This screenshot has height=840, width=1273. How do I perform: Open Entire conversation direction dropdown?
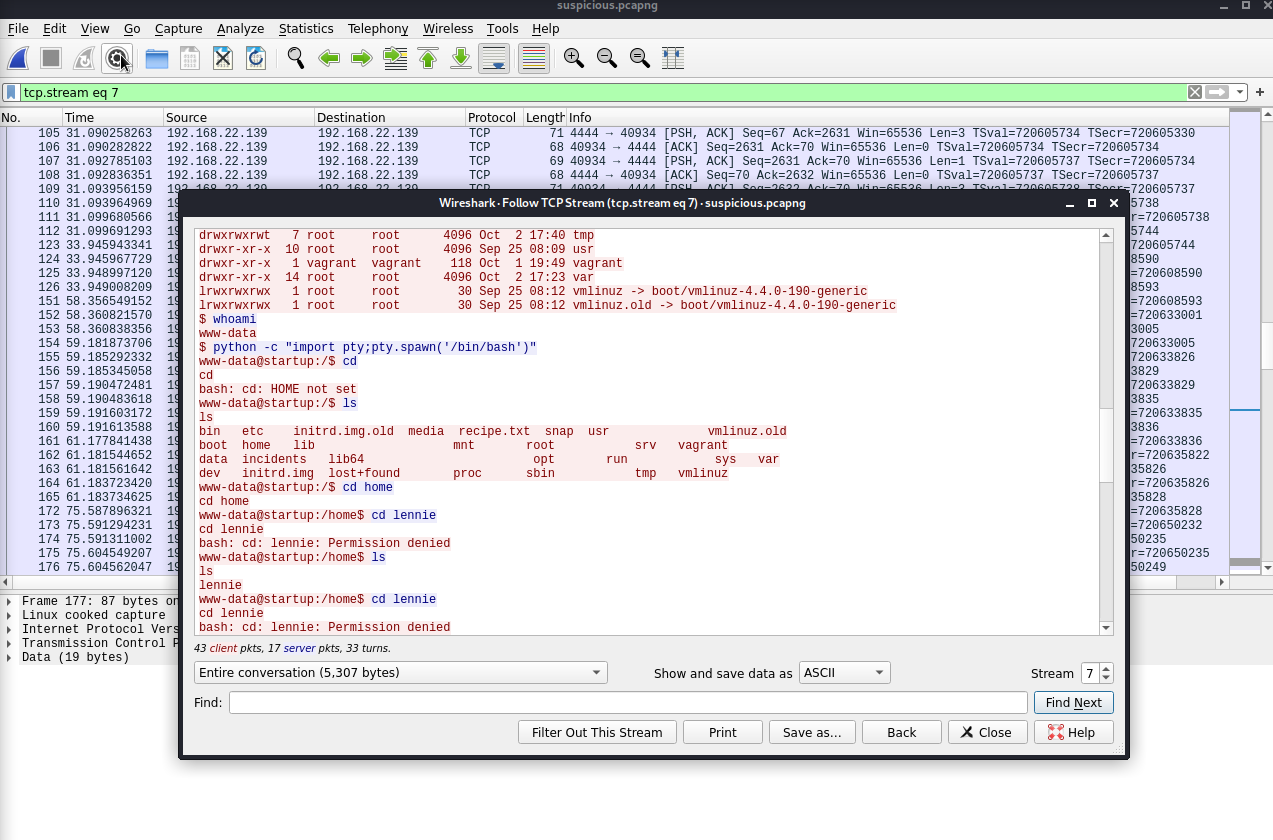tap(401, 673)
